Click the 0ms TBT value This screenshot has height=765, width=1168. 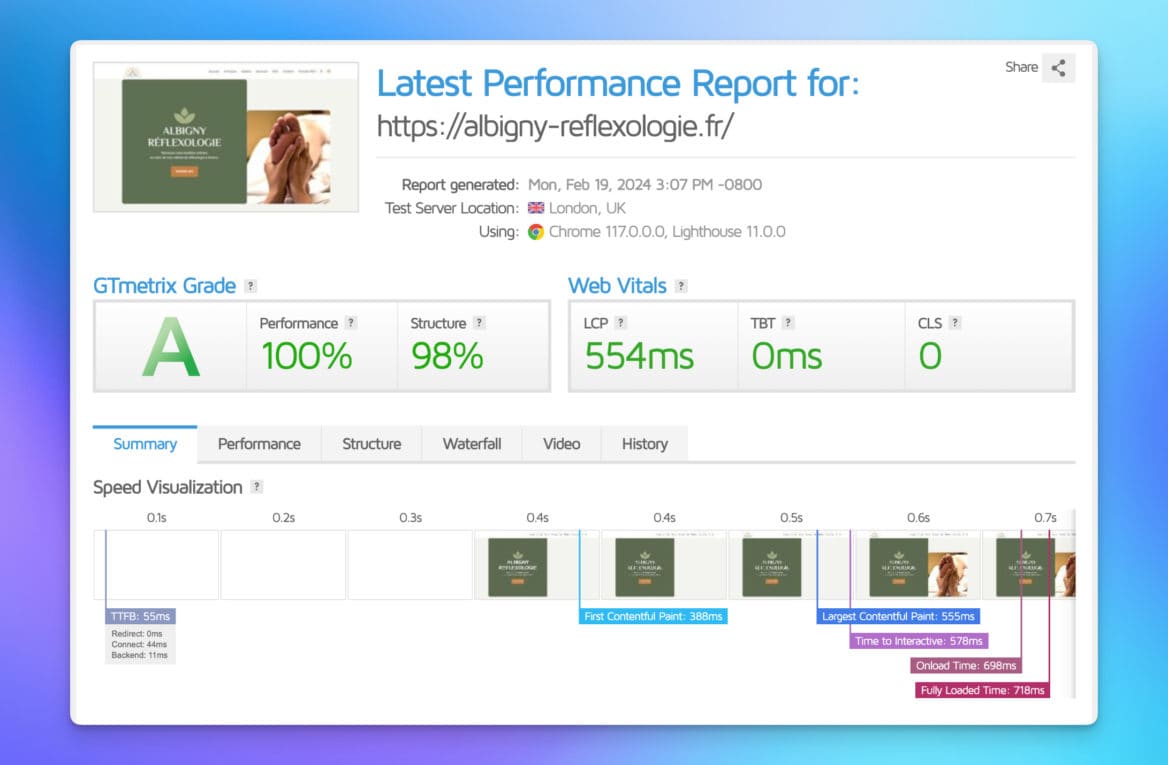pyautogui.click(x=787, y=356)
